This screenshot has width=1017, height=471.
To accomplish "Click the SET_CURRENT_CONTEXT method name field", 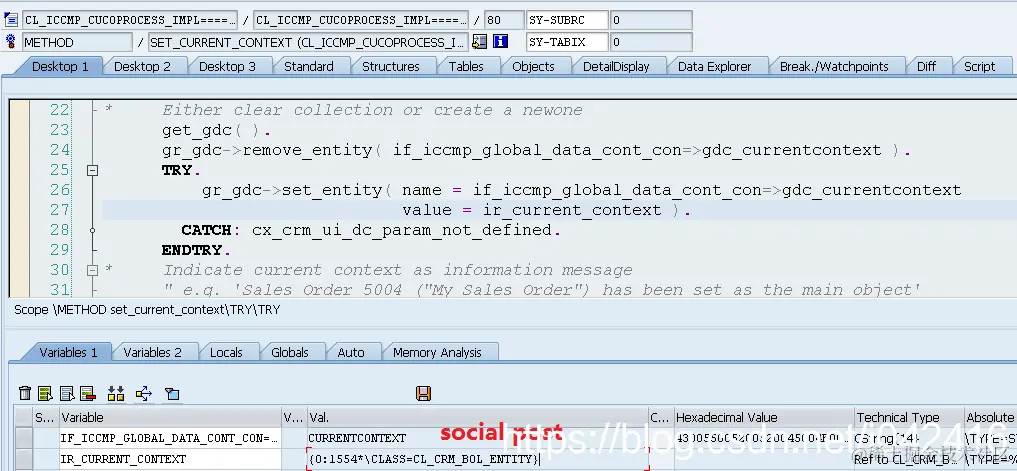I will point(308,42).
